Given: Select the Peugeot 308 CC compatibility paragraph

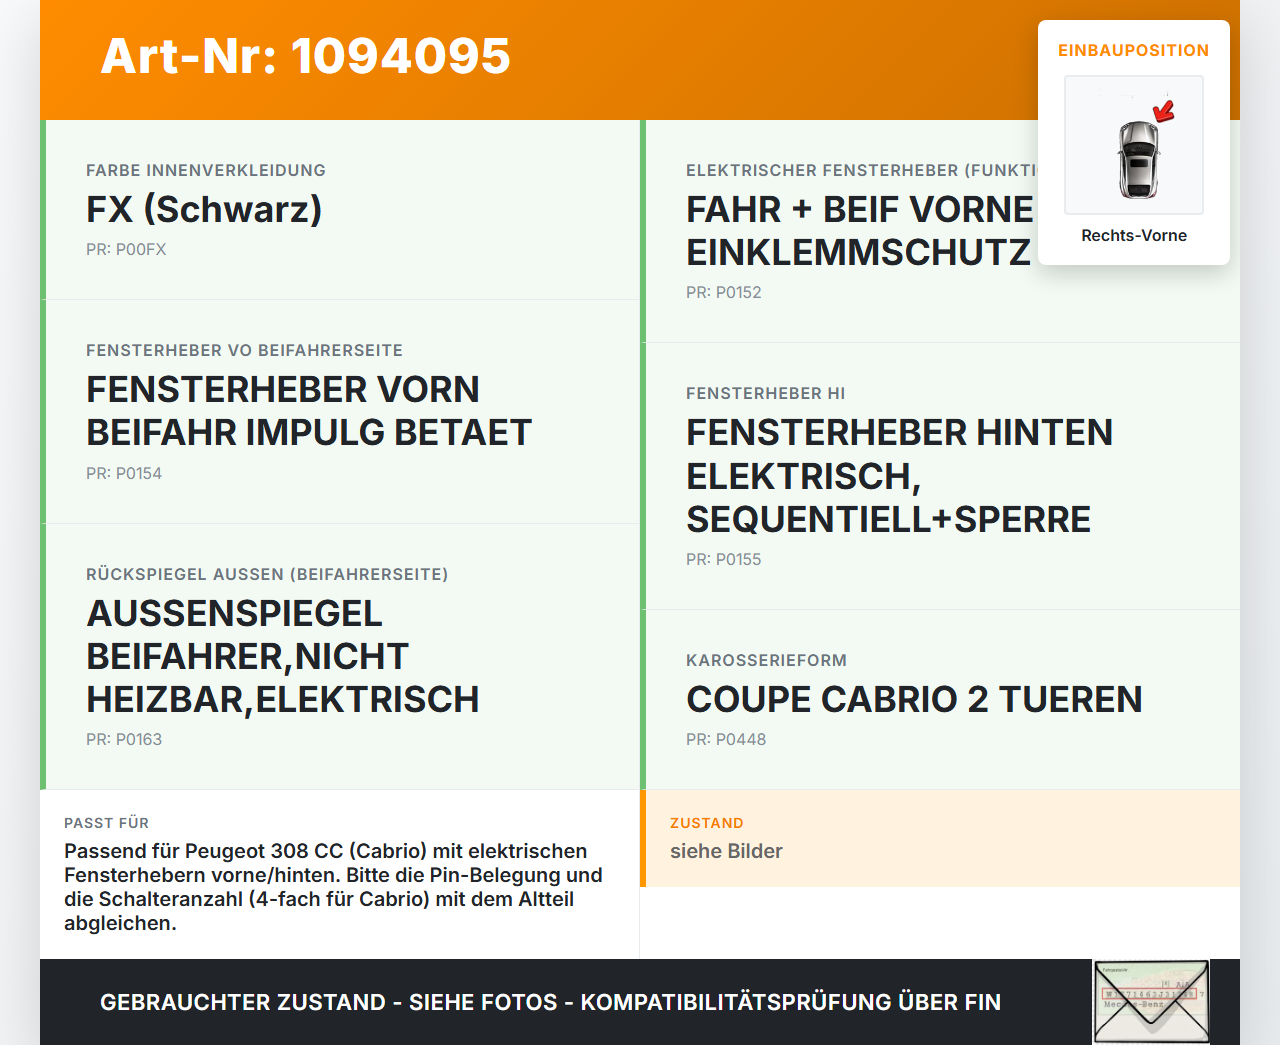Looking at the screenshot, I should click(x=334, y=887).
